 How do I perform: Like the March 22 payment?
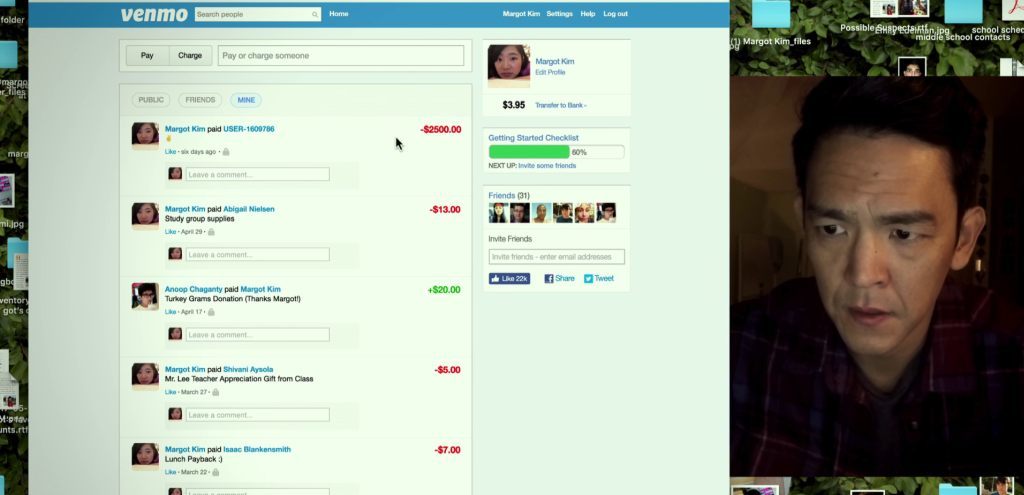click(170, 472)
